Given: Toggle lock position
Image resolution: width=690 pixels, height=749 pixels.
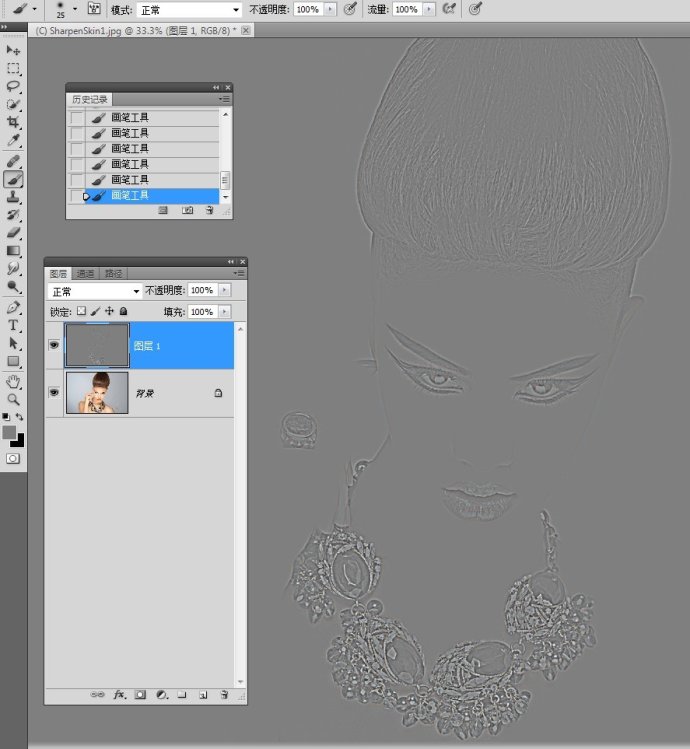Looking at the screenshot, I should [x=109, y=311].
